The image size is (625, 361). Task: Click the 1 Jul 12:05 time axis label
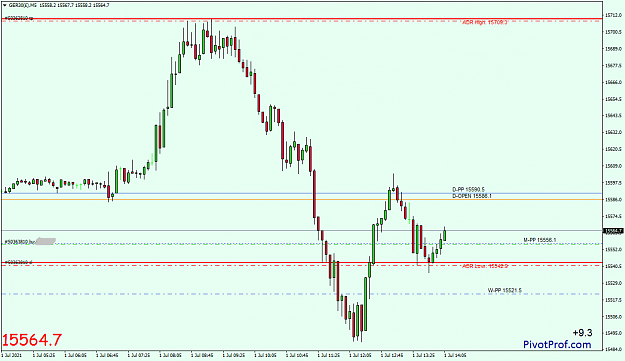point(360,355)
